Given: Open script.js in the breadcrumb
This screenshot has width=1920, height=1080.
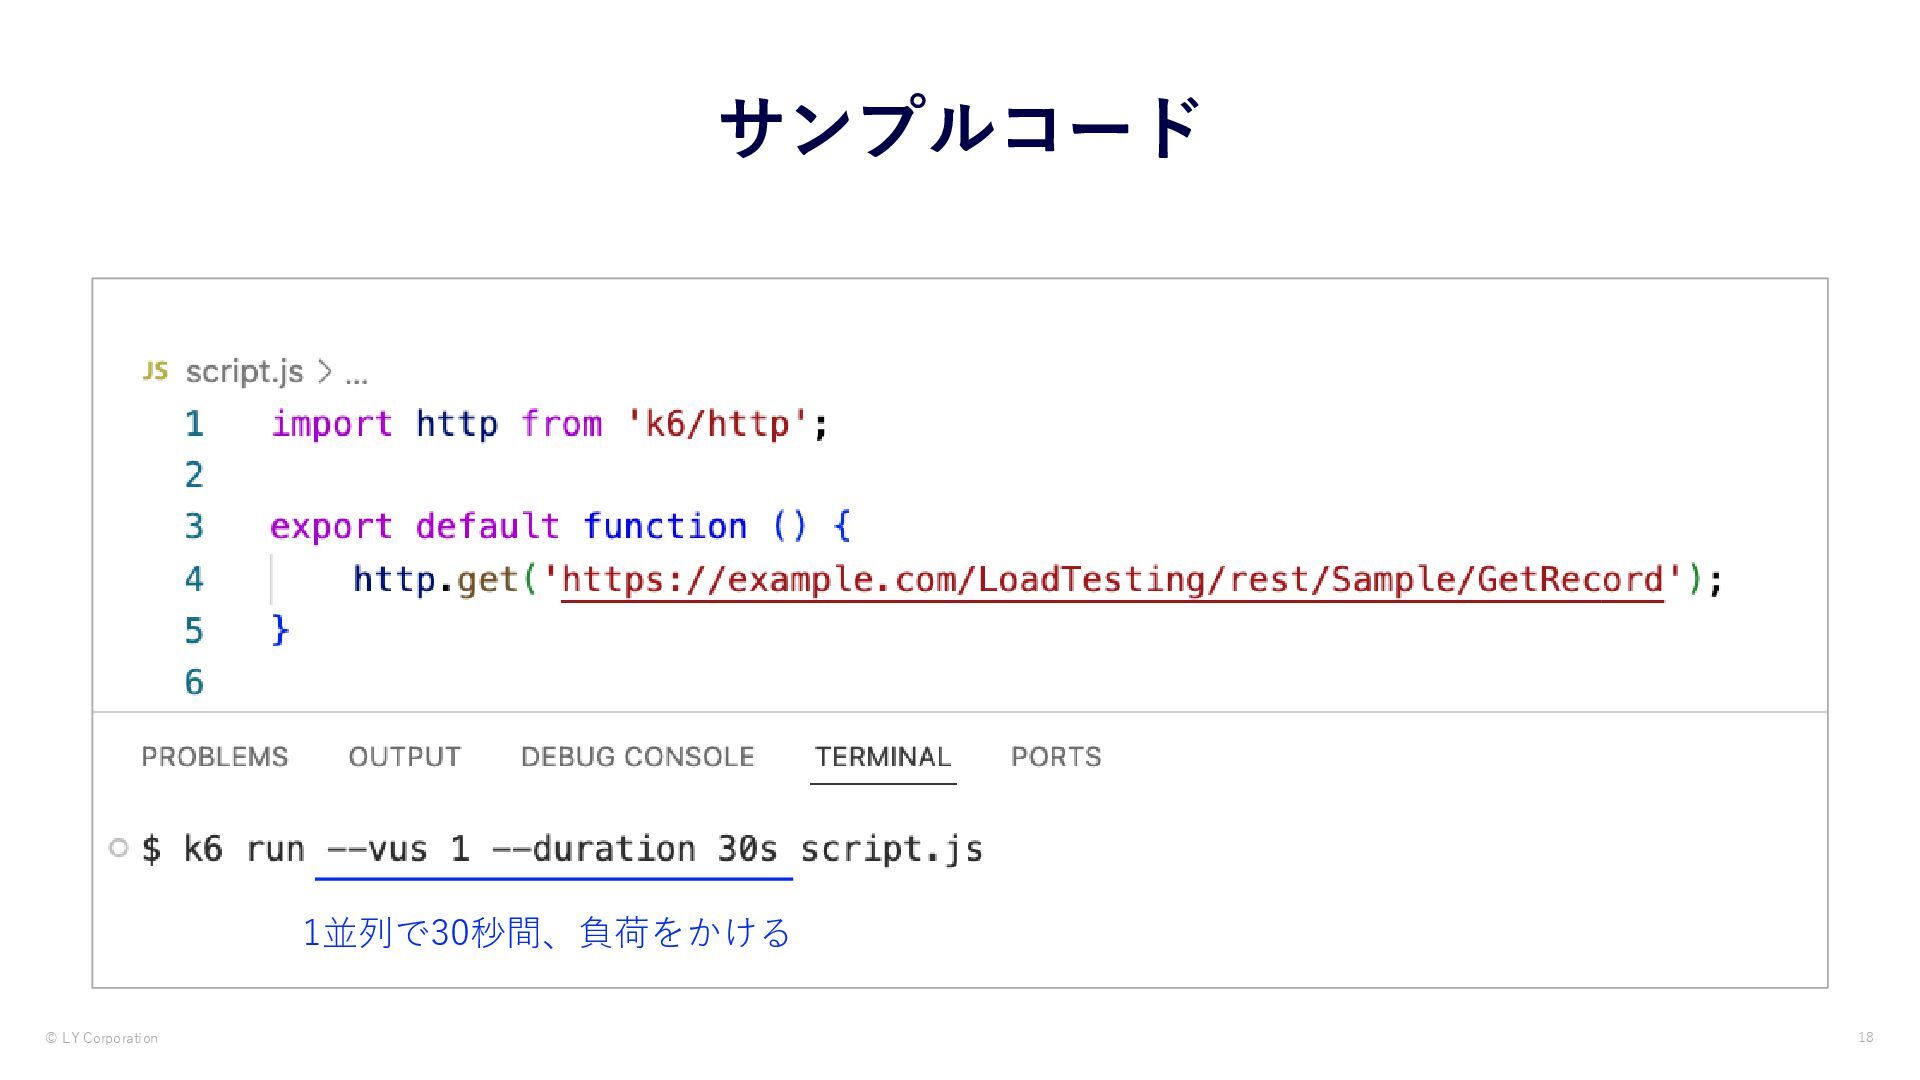Looking at the screenshot, I should point(244,371).
